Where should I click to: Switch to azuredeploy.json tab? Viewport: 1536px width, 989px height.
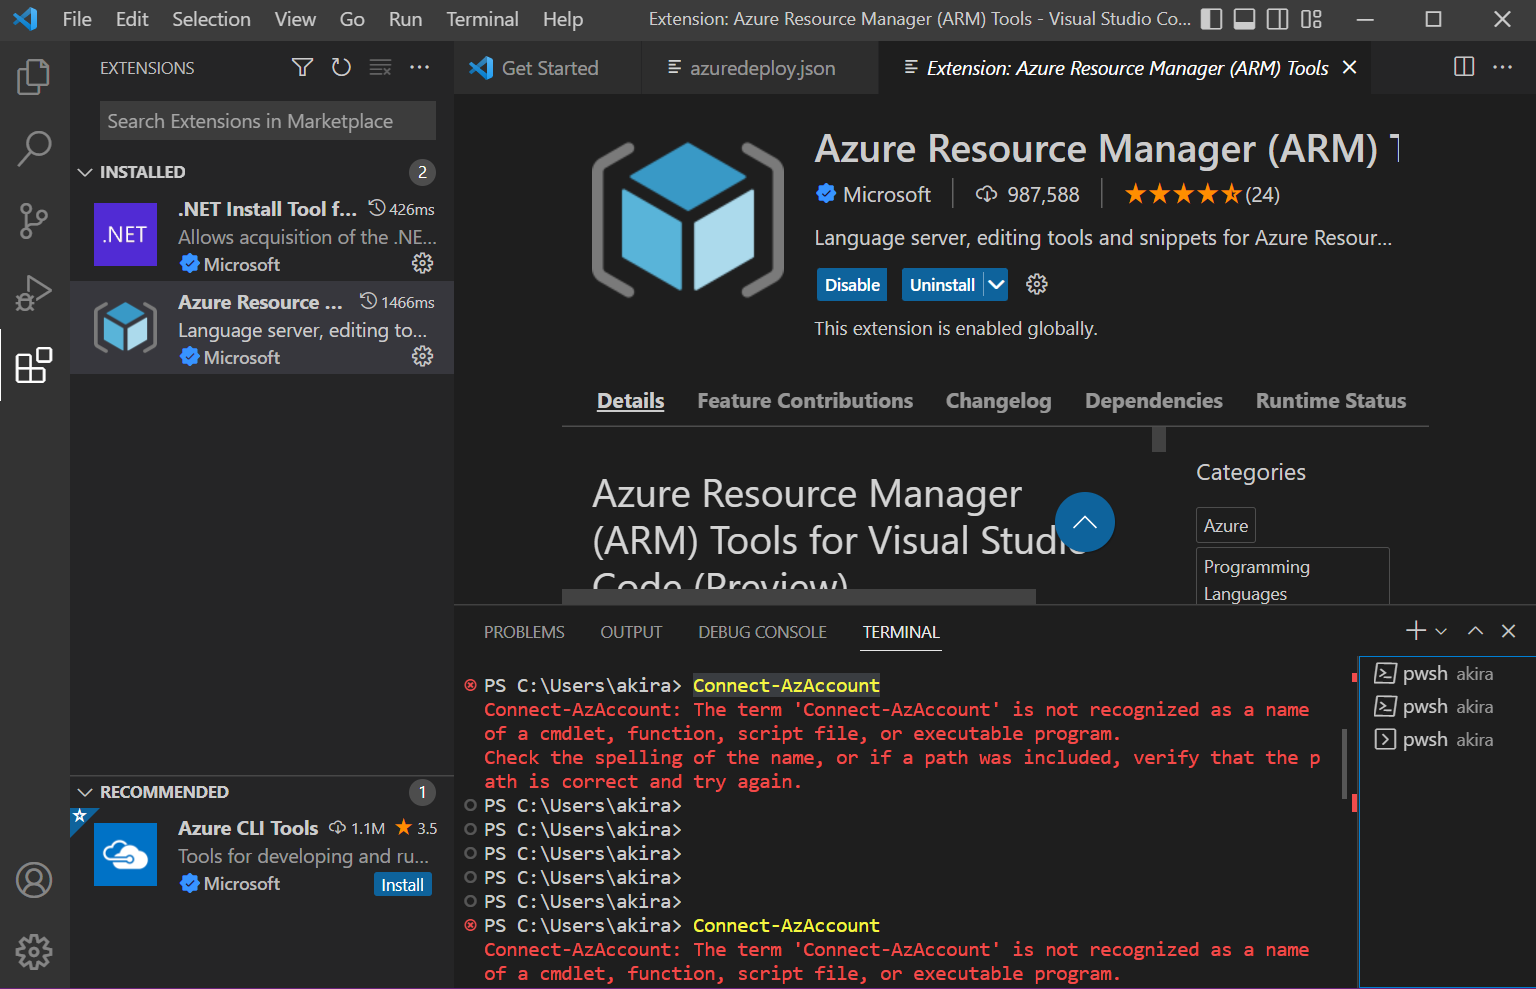761,68
